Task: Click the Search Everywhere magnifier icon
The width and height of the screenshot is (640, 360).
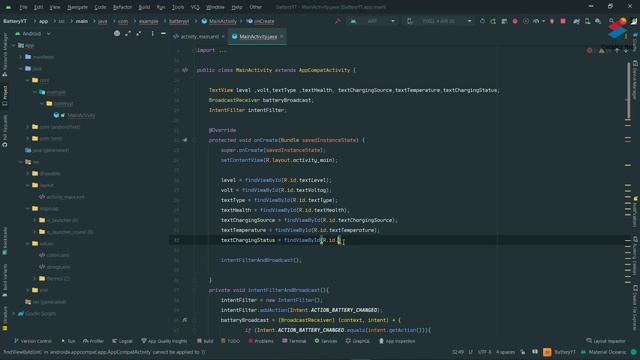Action: click(611, 21)
